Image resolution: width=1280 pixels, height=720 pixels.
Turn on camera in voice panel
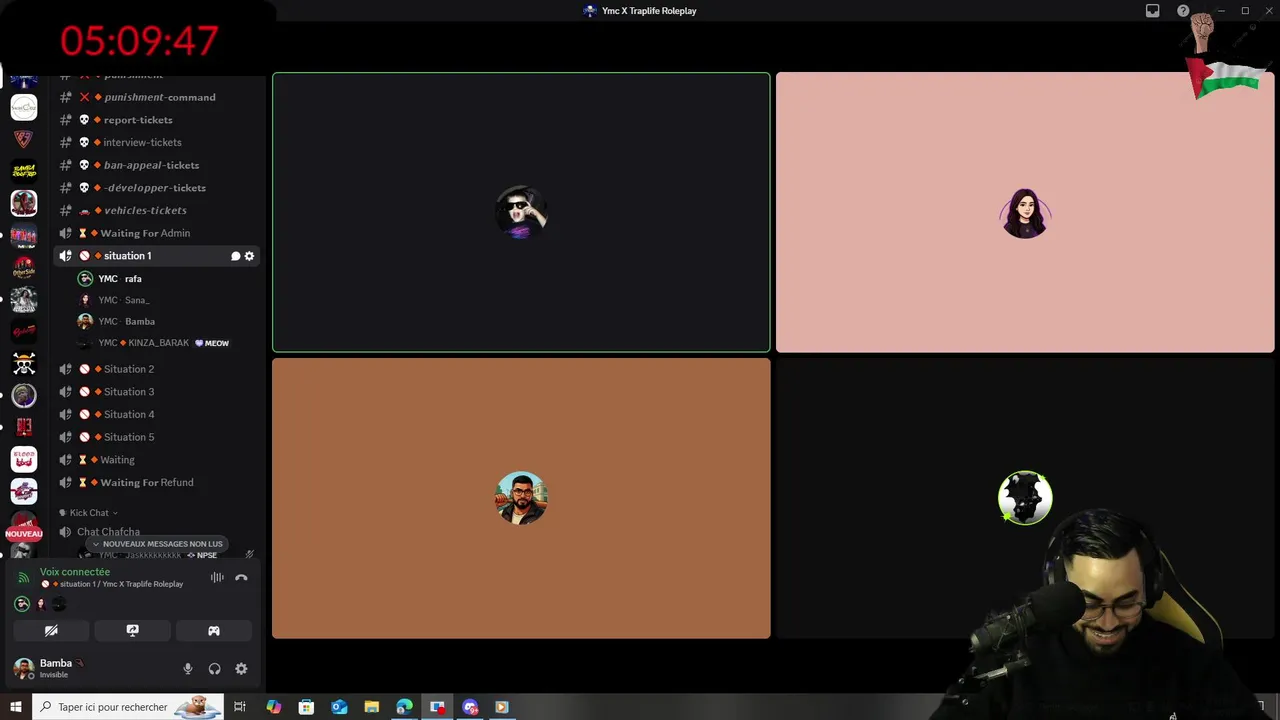(x=51, y=631)
